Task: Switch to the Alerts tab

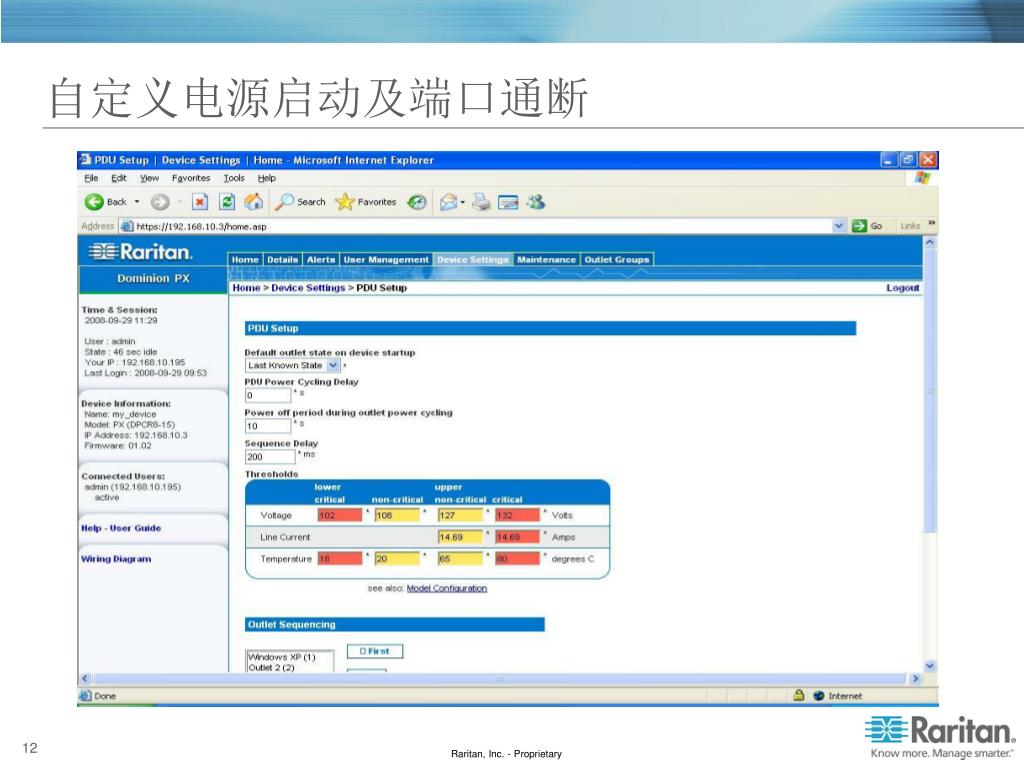Action: [x=321, y=259]
